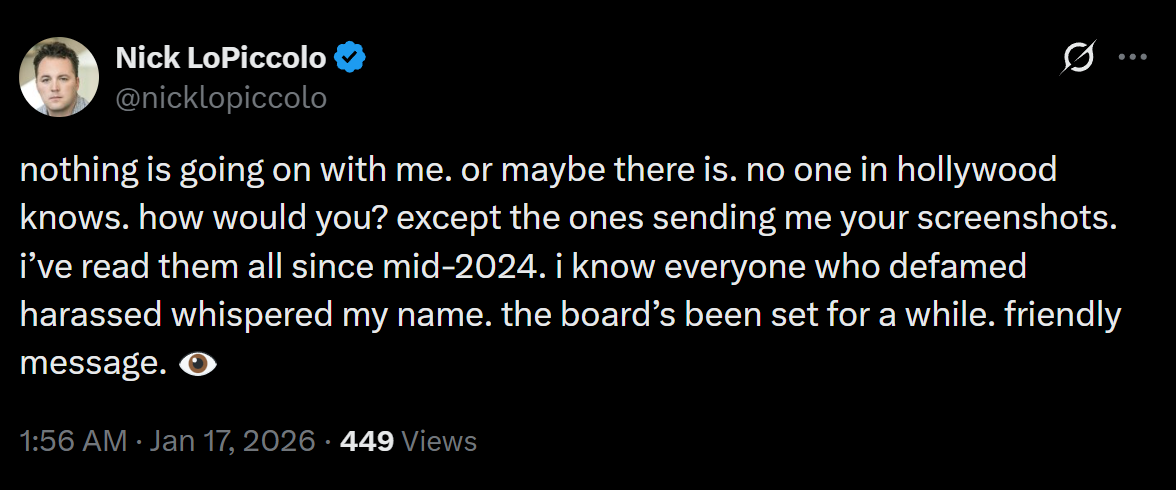Open the three-dot More options menu

[1132, 57]
